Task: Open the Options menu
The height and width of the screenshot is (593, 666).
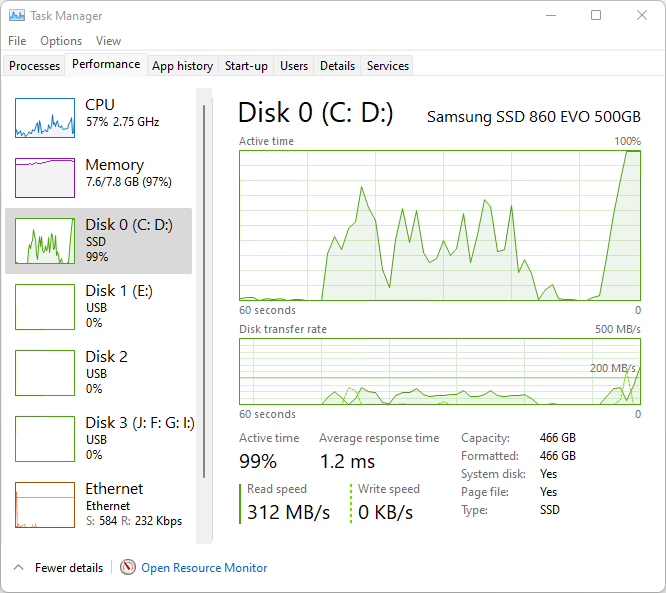Action: [x=61, y=41]
